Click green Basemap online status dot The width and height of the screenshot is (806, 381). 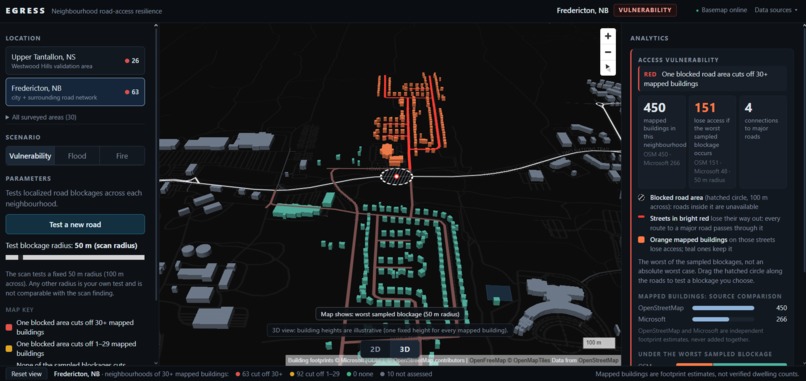[697, 10]
